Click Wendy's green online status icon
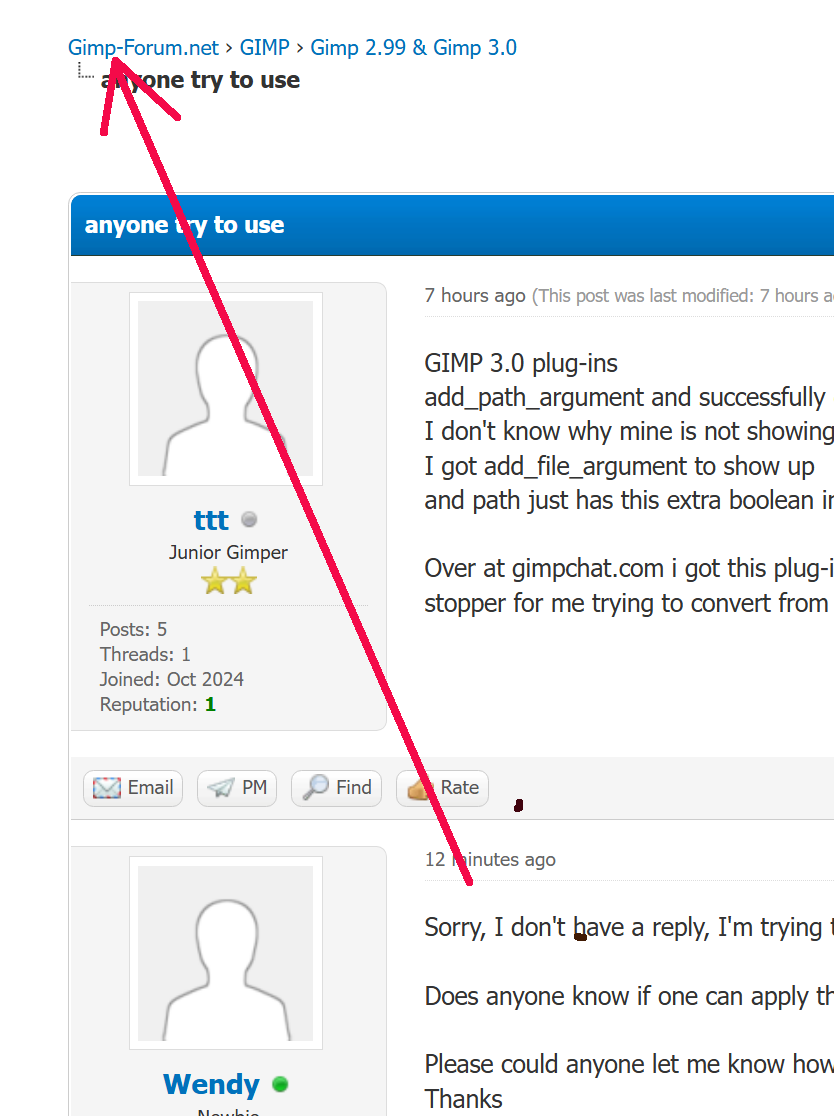Image resolution: width=834 pixels, height=1116 pixels. [x=280, y=1084]
